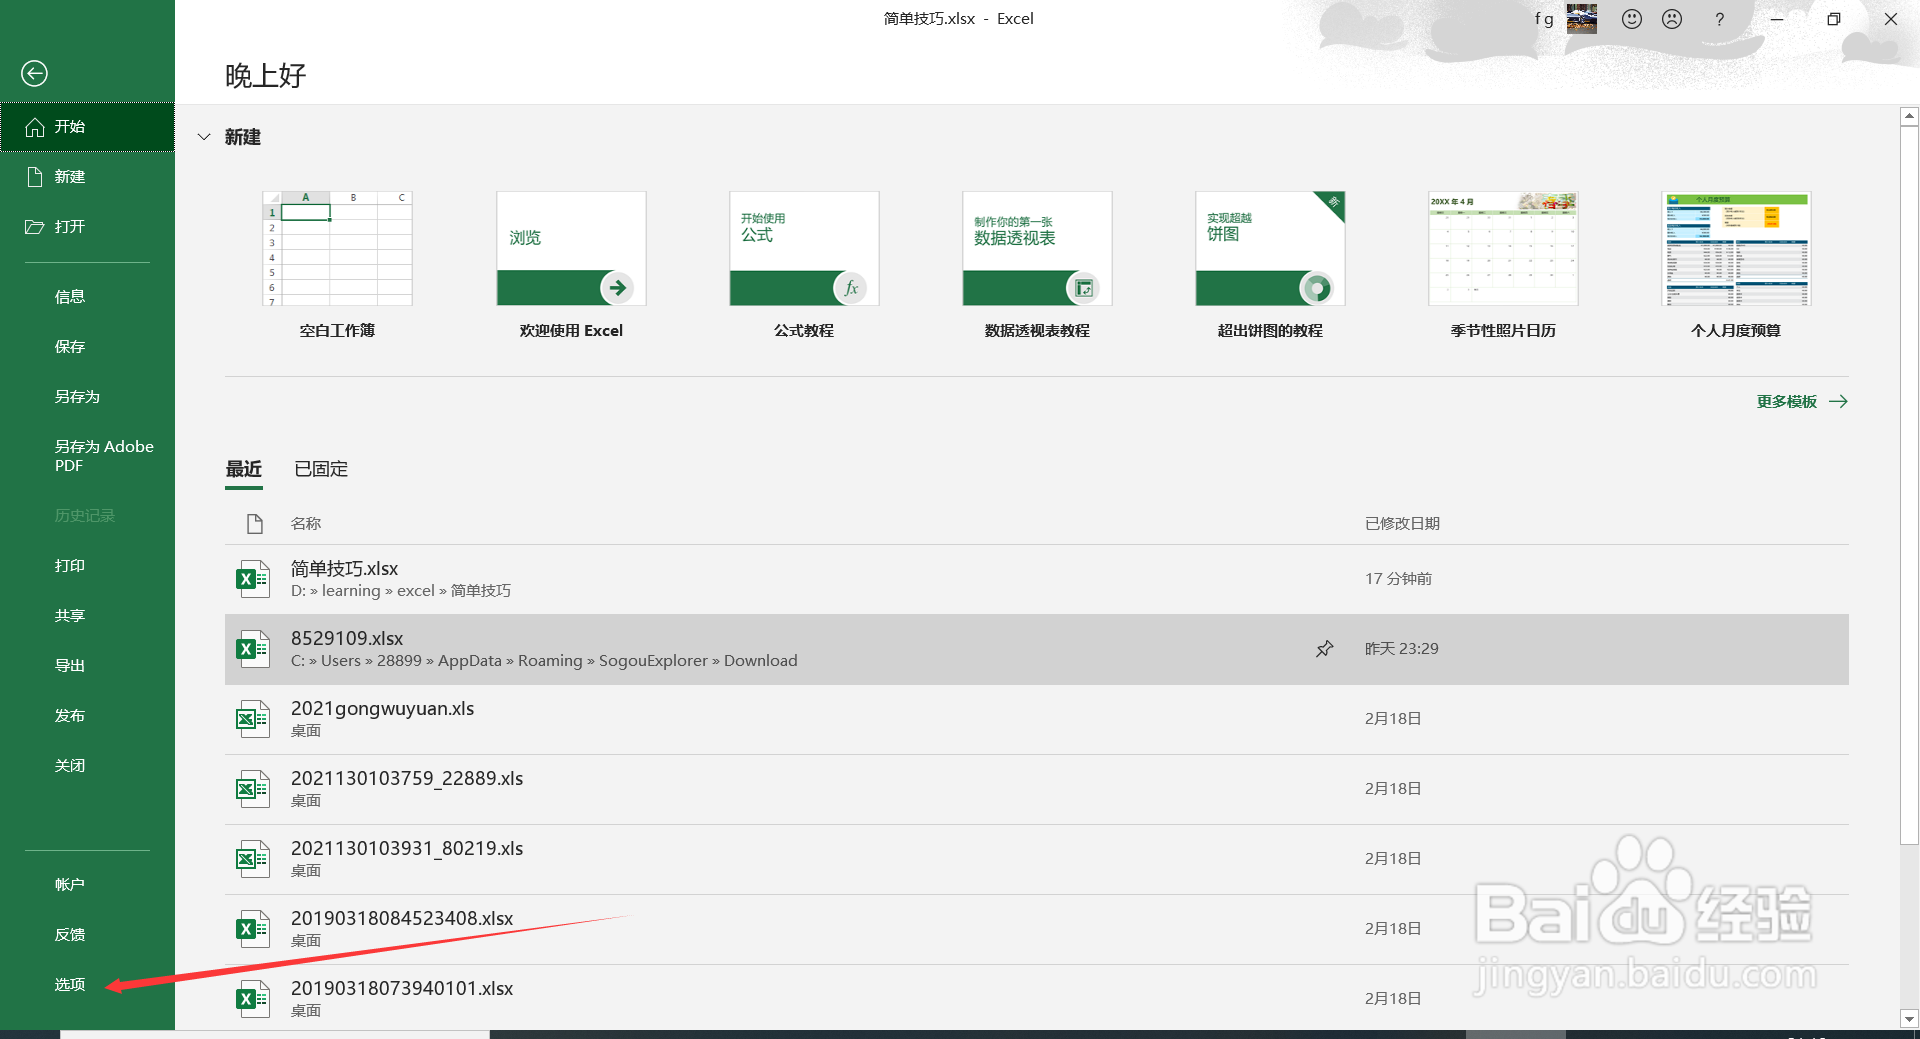
Task: Click the Excel icon of 8529109.xlsx
Action: pos(253,649)
